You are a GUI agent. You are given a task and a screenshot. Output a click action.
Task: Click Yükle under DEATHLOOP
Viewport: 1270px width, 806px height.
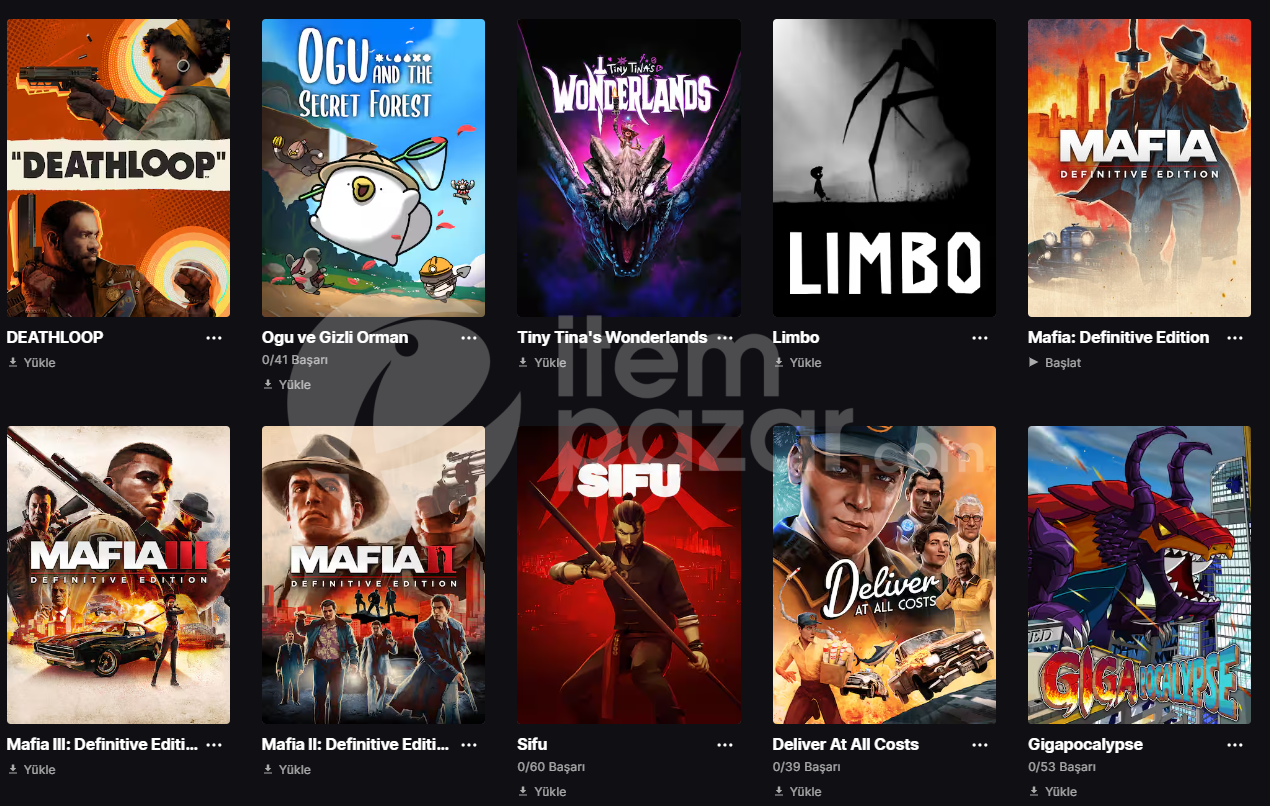(32, 363)
